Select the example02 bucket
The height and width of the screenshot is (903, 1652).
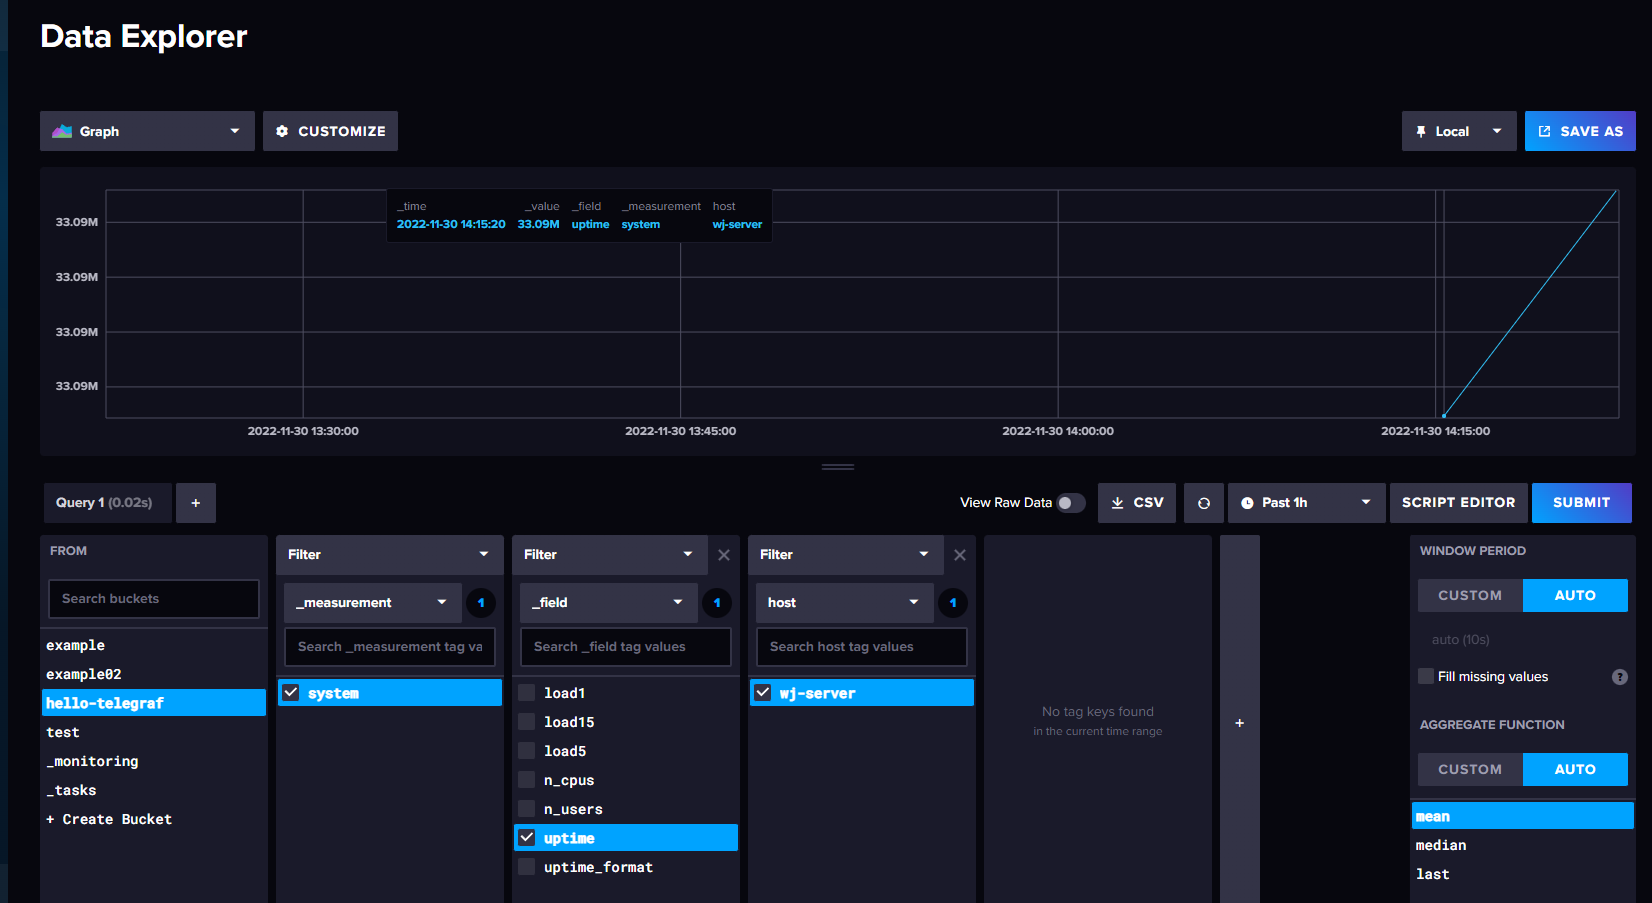click(x=154, y=674)
